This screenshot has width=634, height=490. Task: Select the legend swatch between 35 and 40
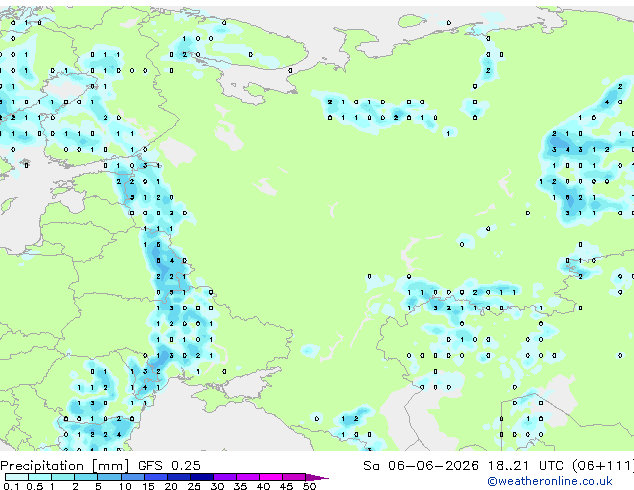coord(248,477)
